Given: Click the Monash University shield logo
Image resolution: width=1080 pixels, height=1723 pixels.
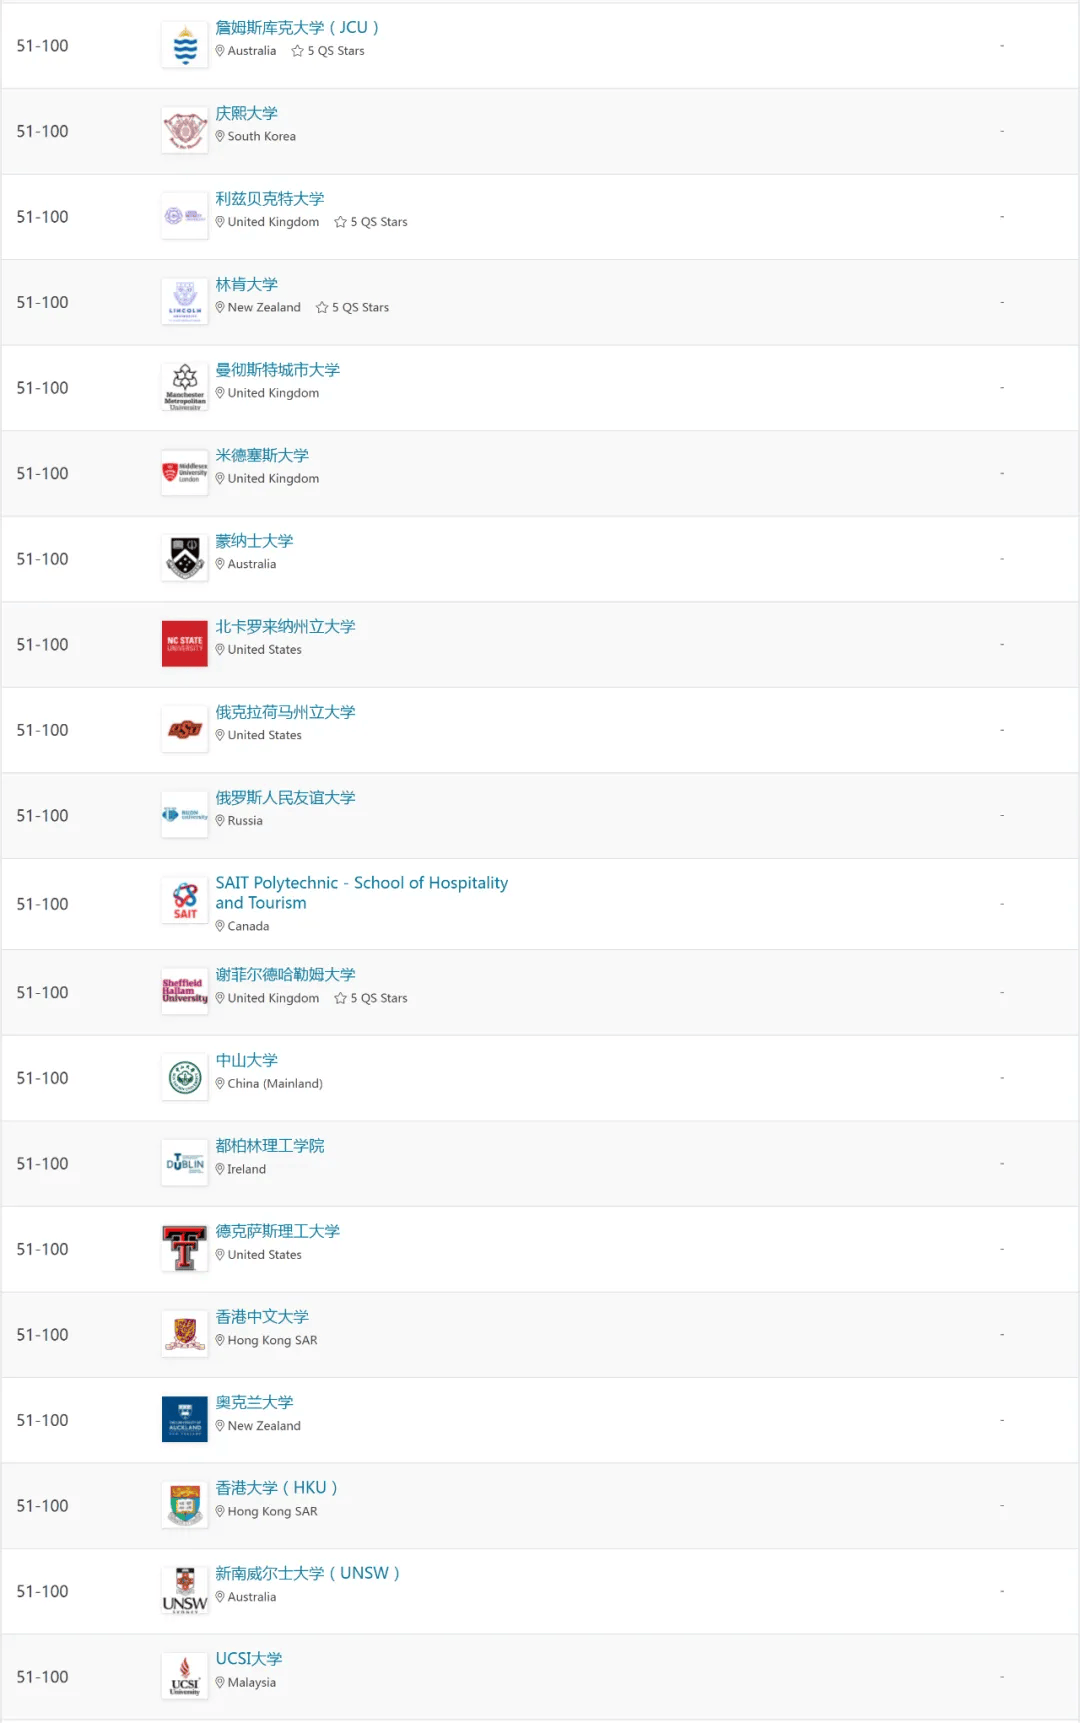Looking at the screenshot, I should tap(185, 559).
